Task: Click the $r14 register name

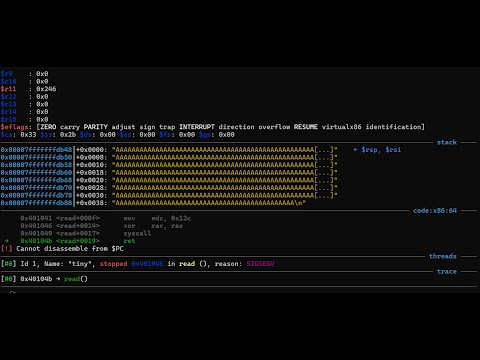Action: pos(8,112)
